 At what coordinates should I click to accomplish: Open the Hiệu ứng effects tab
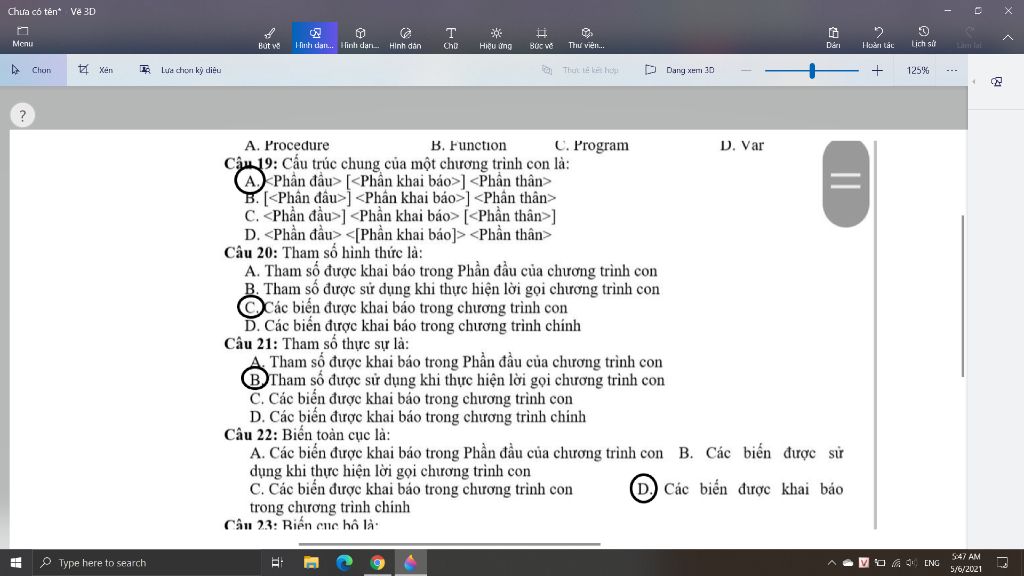click(x=496, y=38)
